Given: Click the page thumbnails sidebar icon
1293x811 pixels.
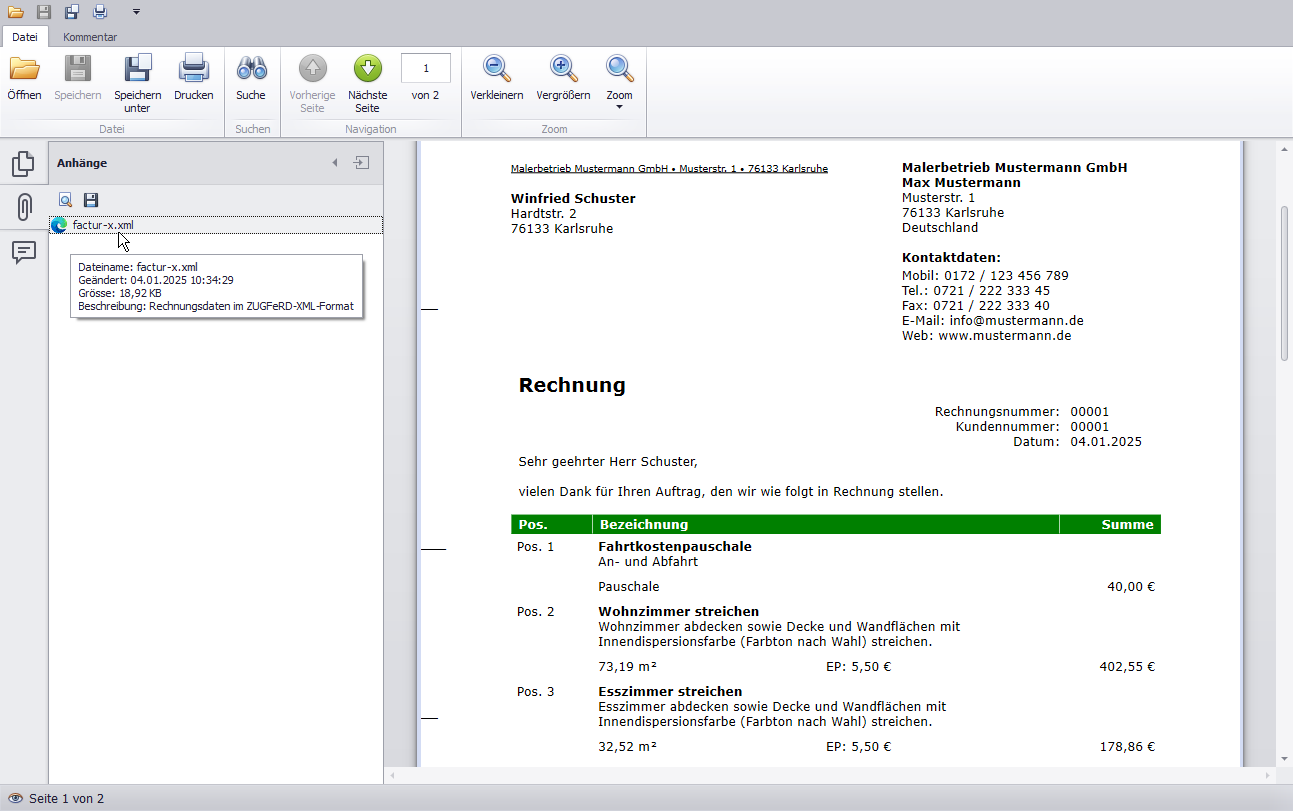Looking at the screenshot, I should point(24,160).
